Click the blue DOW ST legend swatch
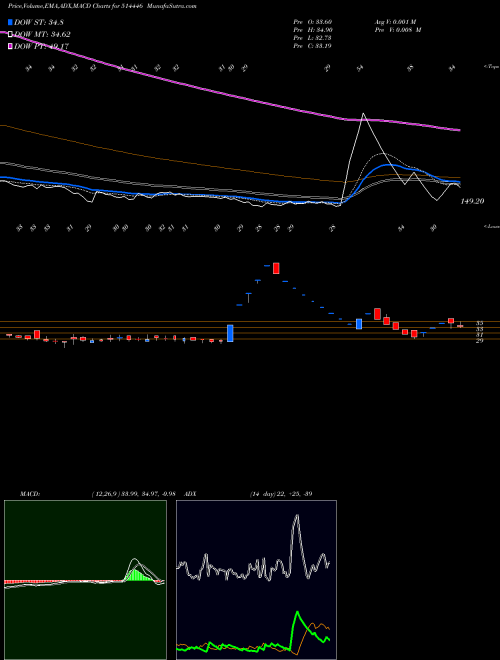 [11, 22]
